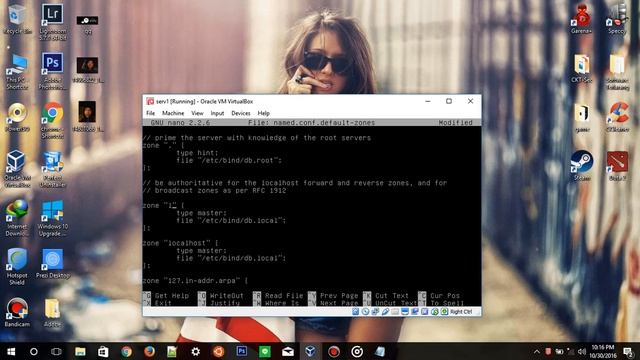Open Ubuntu icon in the taskbar
The height and width of the screenshot is (360, 640).
(x=218, y=351)
